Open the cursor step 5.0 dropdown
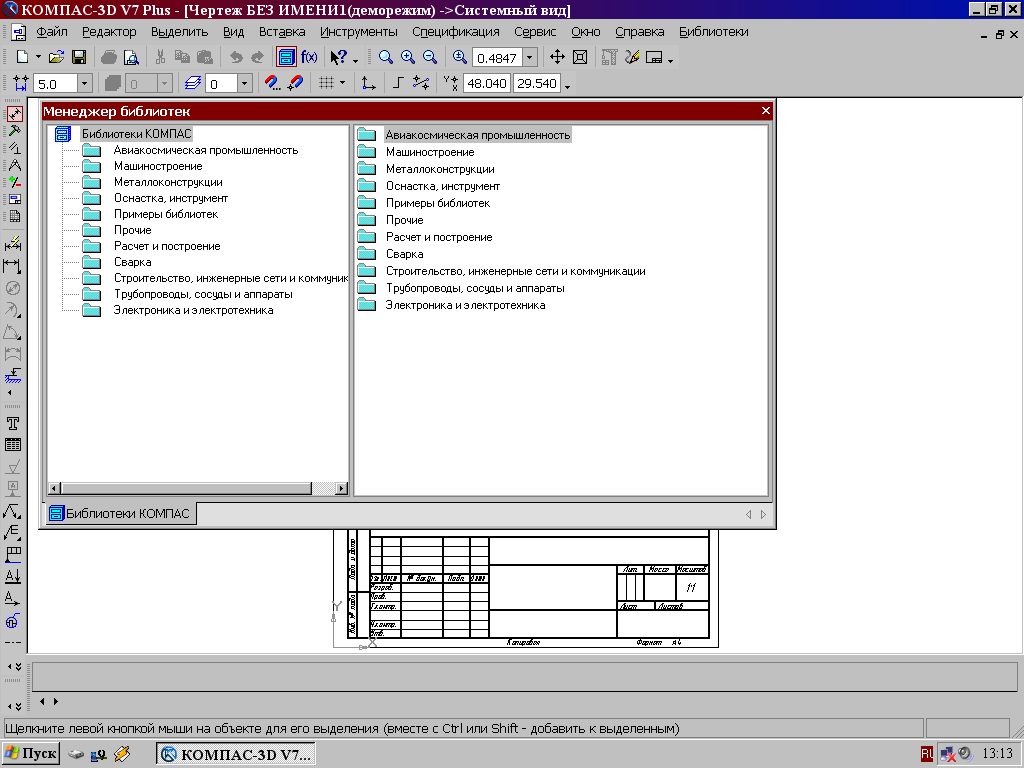Image resolution: width=1024 pixels, height=768 pixels. (84, 84)
